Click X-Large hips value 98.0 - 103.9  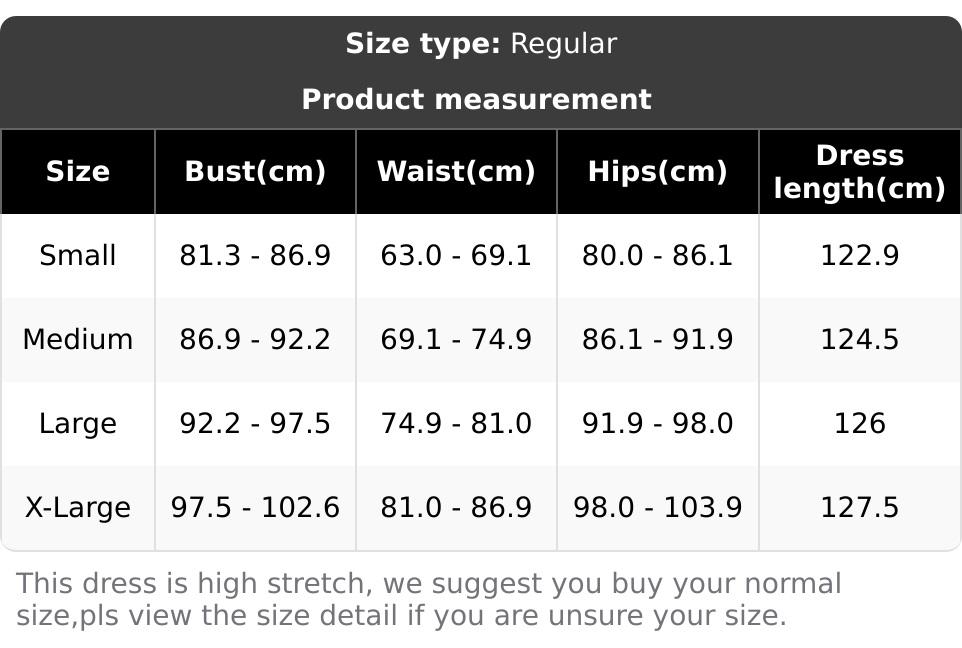pos(657,507)
